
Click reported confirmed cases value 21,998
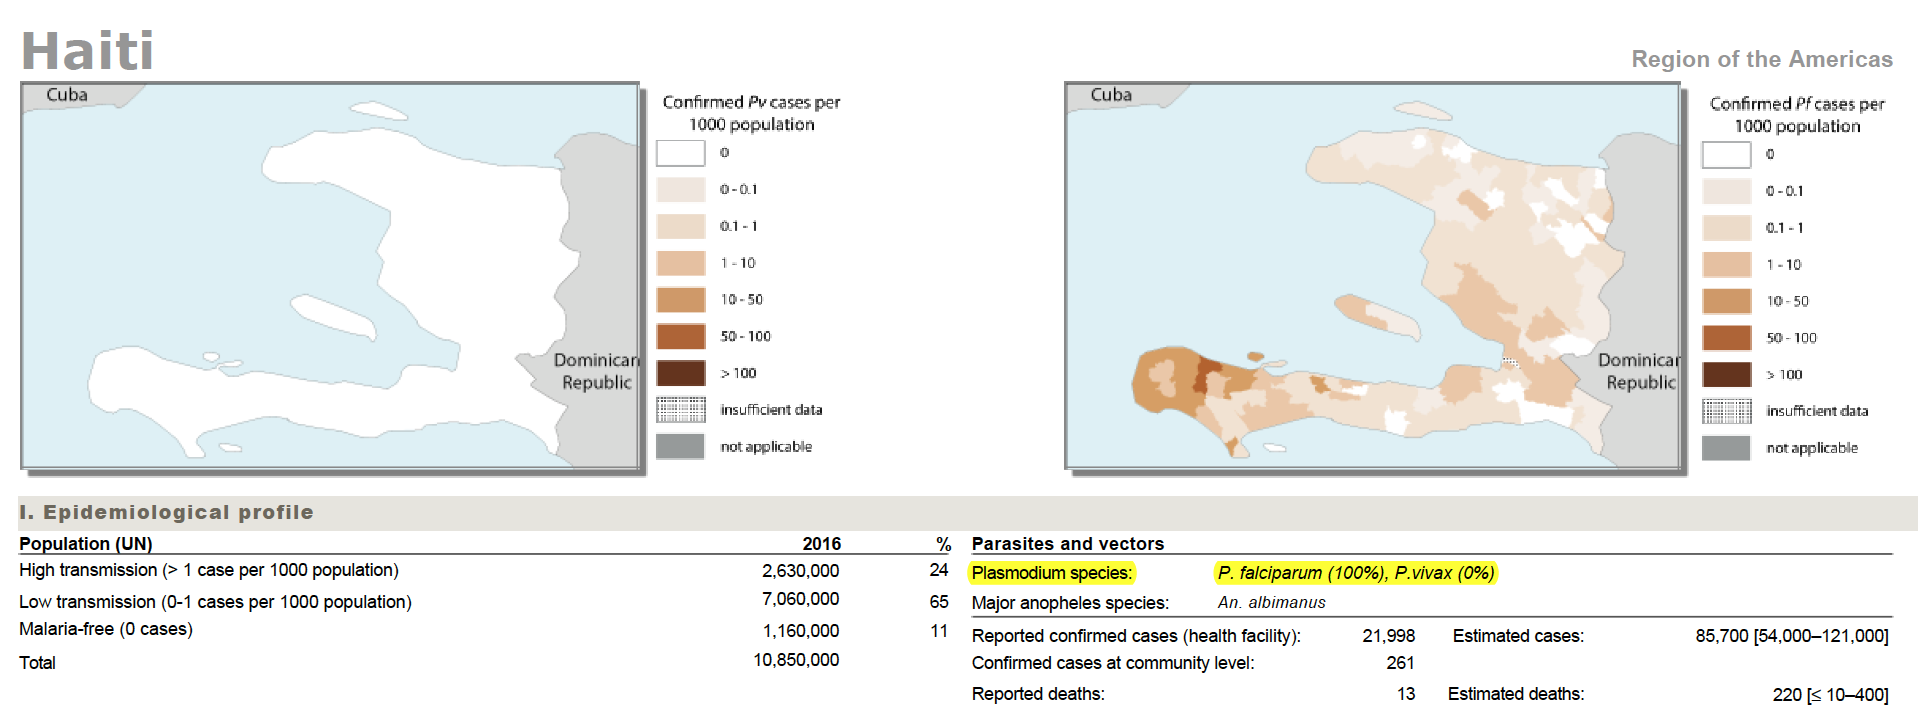1388,636
